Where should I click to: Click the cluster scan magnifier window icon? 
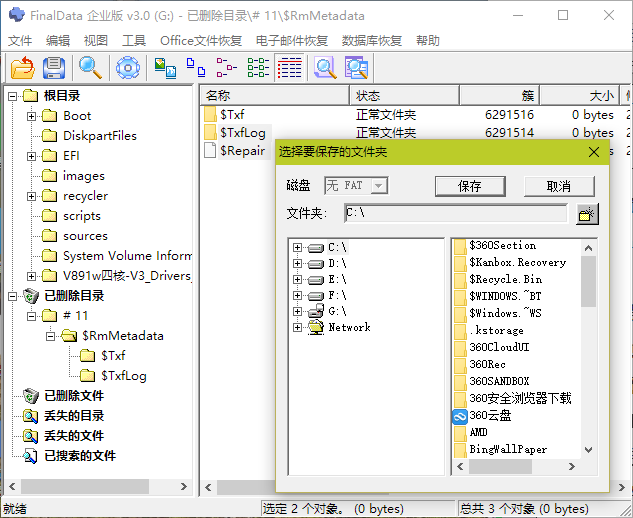[x=356, y=67]
